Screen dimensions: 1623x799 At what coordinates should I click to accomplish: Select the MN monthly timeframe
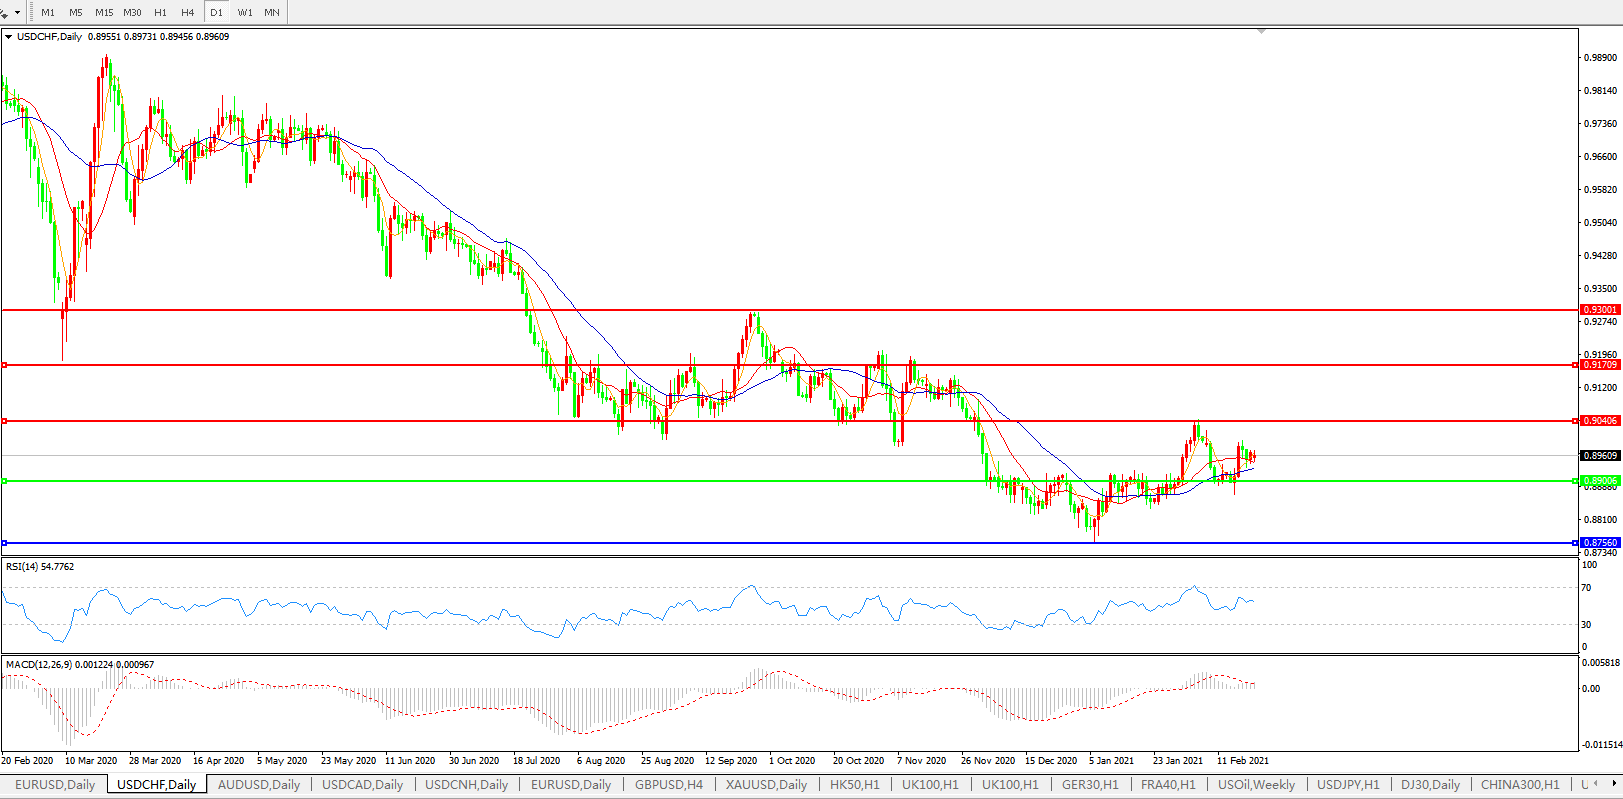pyautogui.click(x=272, y=12)
